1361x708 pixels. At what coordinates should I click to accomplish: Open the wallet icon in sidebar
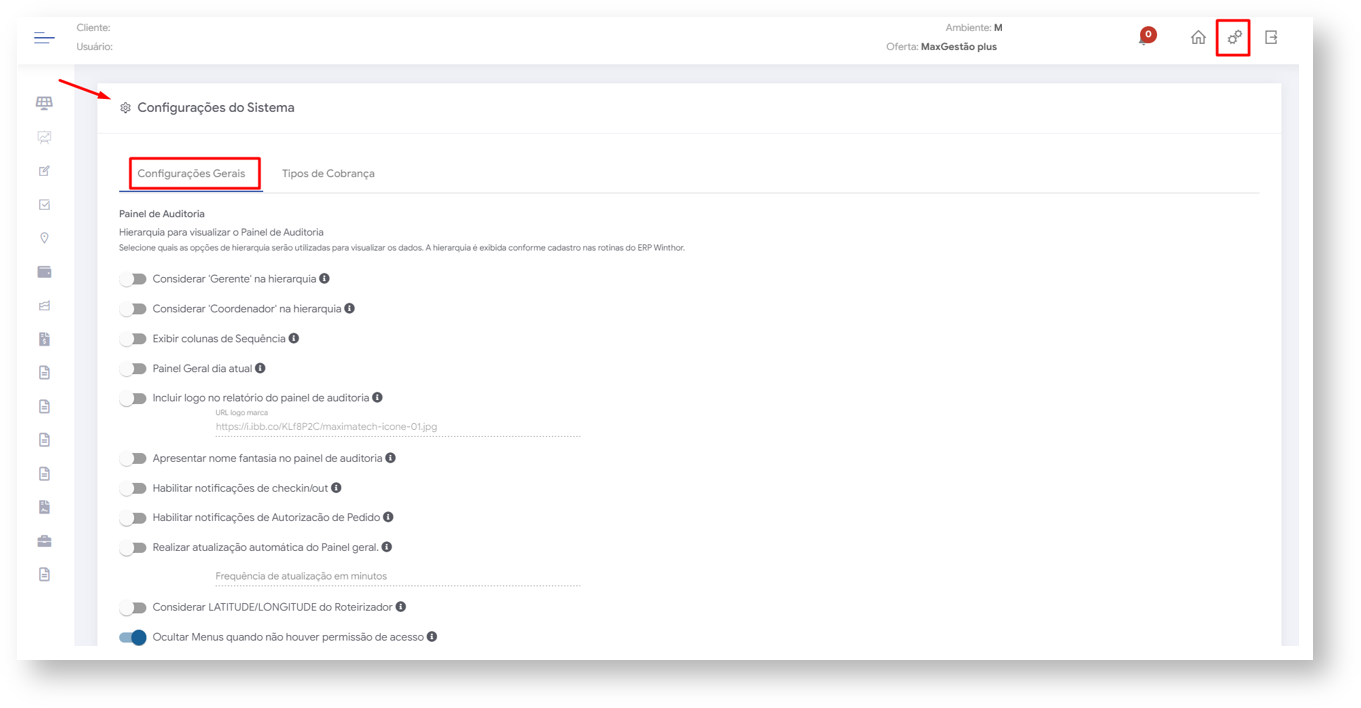pyautogui.click(x=44, y=272)
